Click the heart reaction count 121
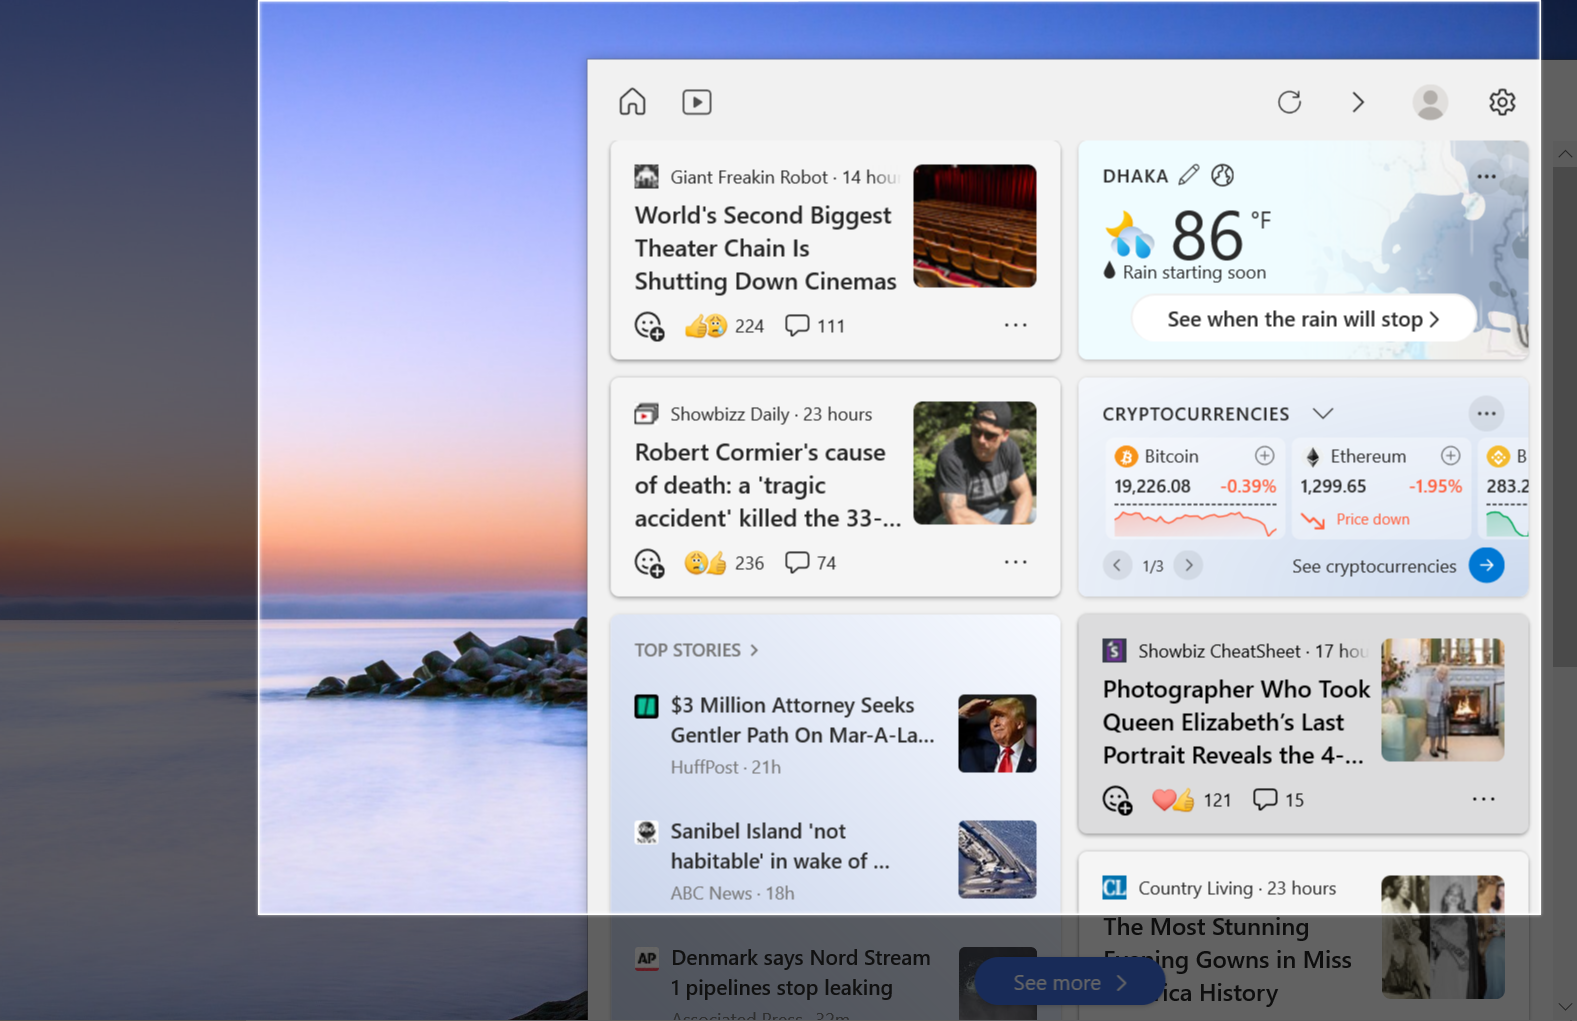The width and height of the screenshot is (1577, 1021). tap(1192, 800)
